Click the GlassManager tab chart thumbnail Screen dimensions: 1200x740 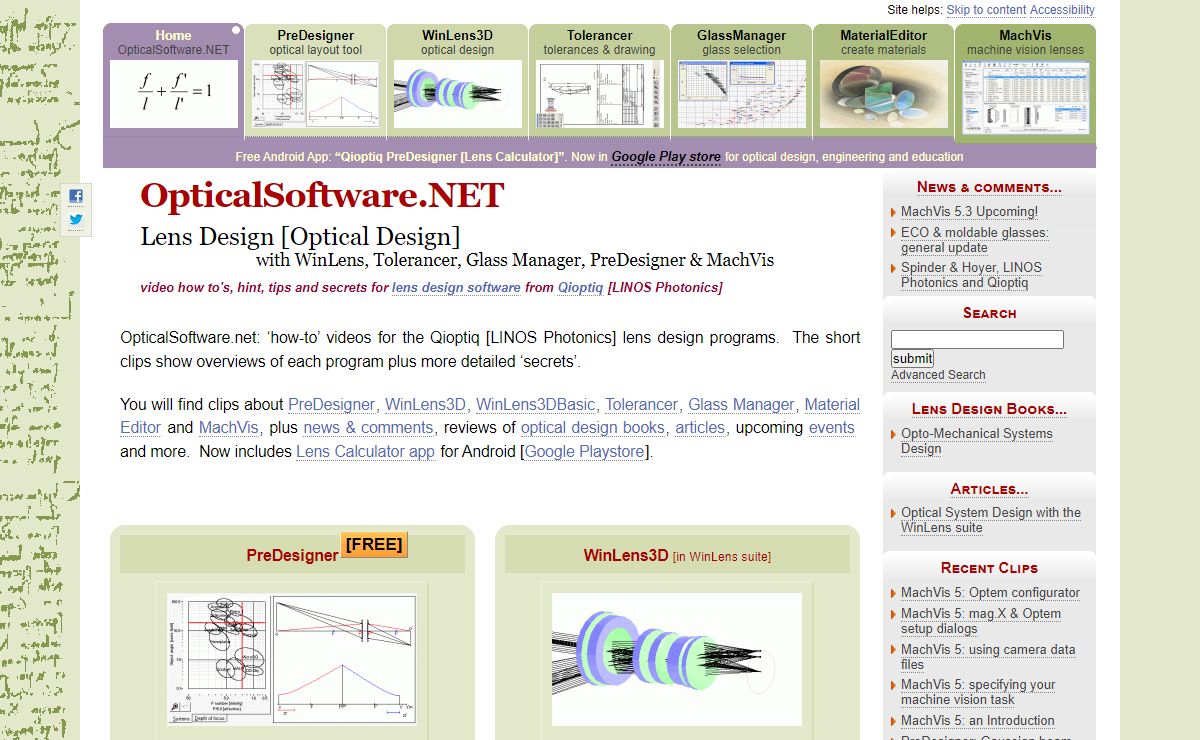(x=741, y=94)
